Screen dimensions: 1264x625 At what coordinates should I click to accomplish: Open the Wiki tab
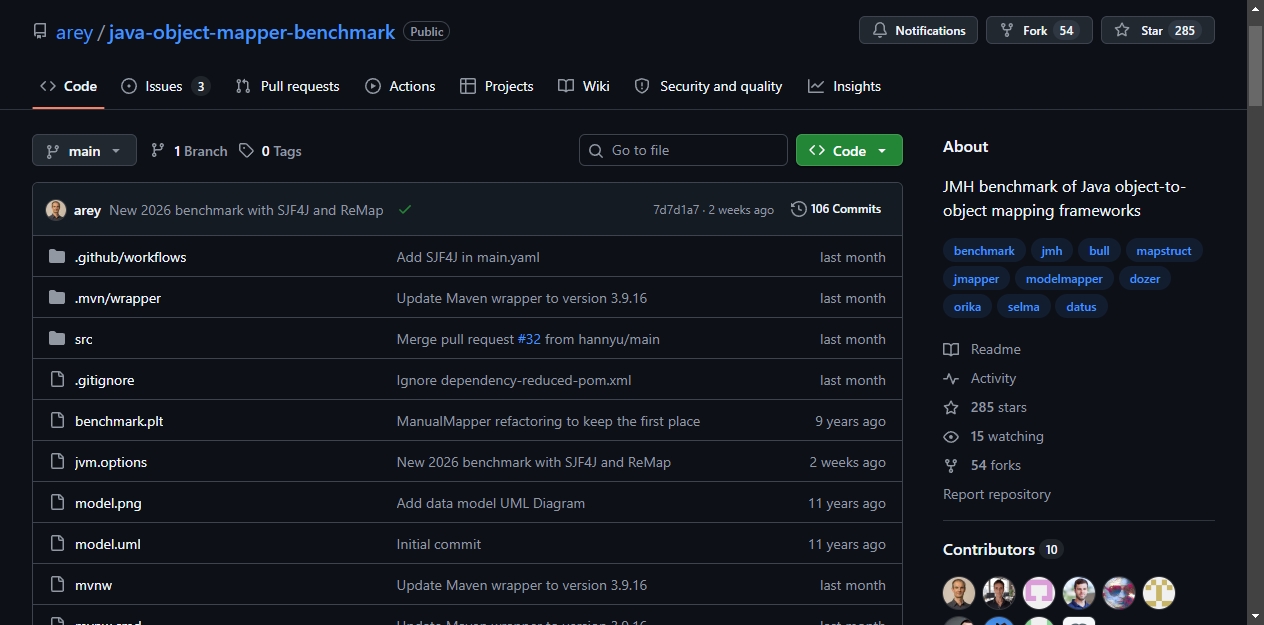(584, 86)
